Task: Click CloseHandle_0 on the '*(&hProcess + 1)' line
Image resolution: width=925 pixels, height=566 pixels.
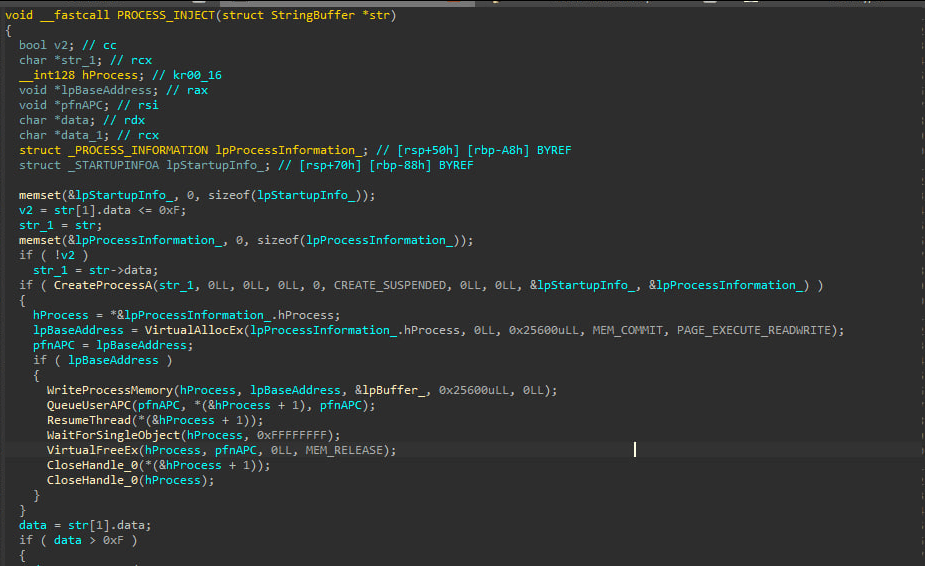Action: click(x=92, y=466)
